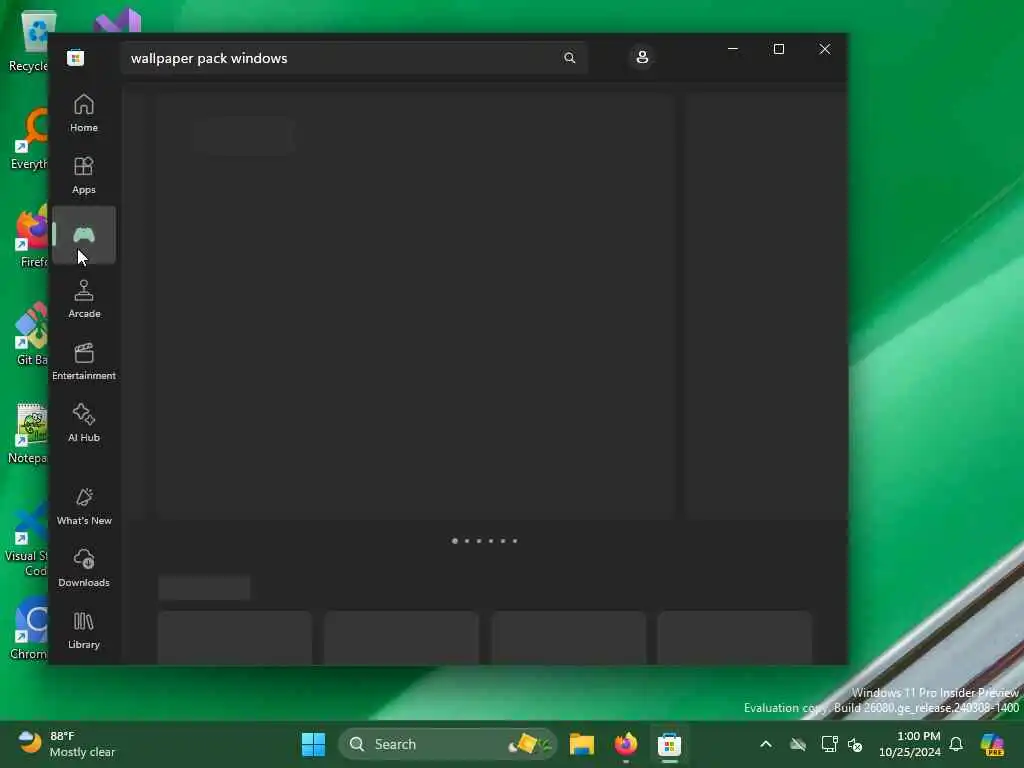This screenshot has height=768, width=1024.
Task: Select the Git Bash desktop shortcut
Action: click(x=29, y=335)
